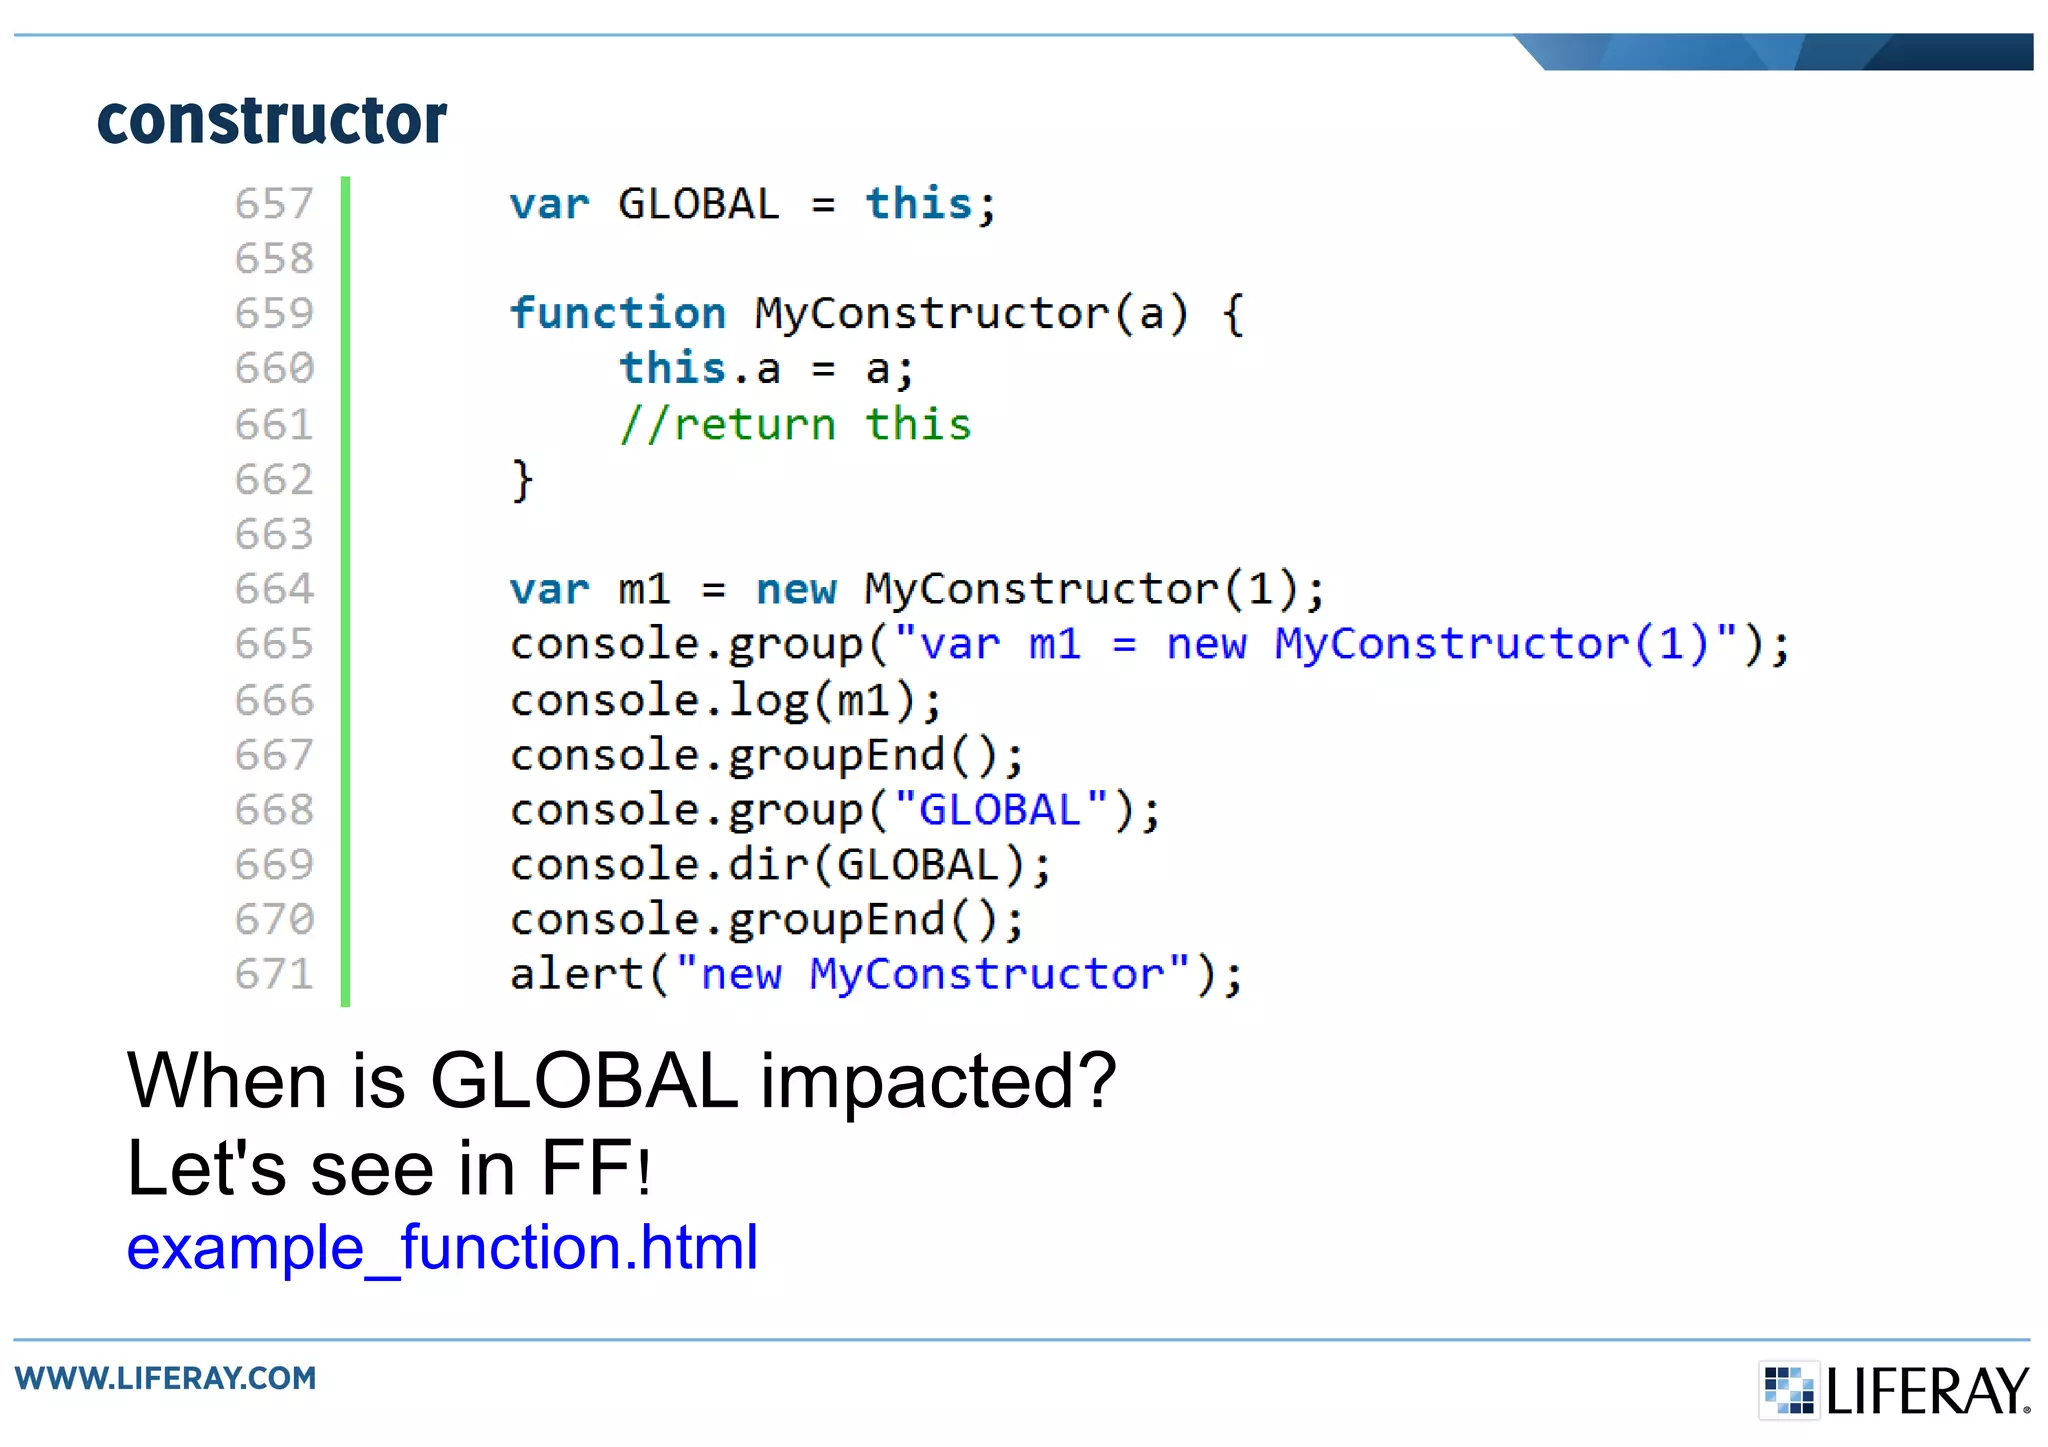
Task: Click the "GLOBAL" string on line 668
Action: [x=1000, y=809]
